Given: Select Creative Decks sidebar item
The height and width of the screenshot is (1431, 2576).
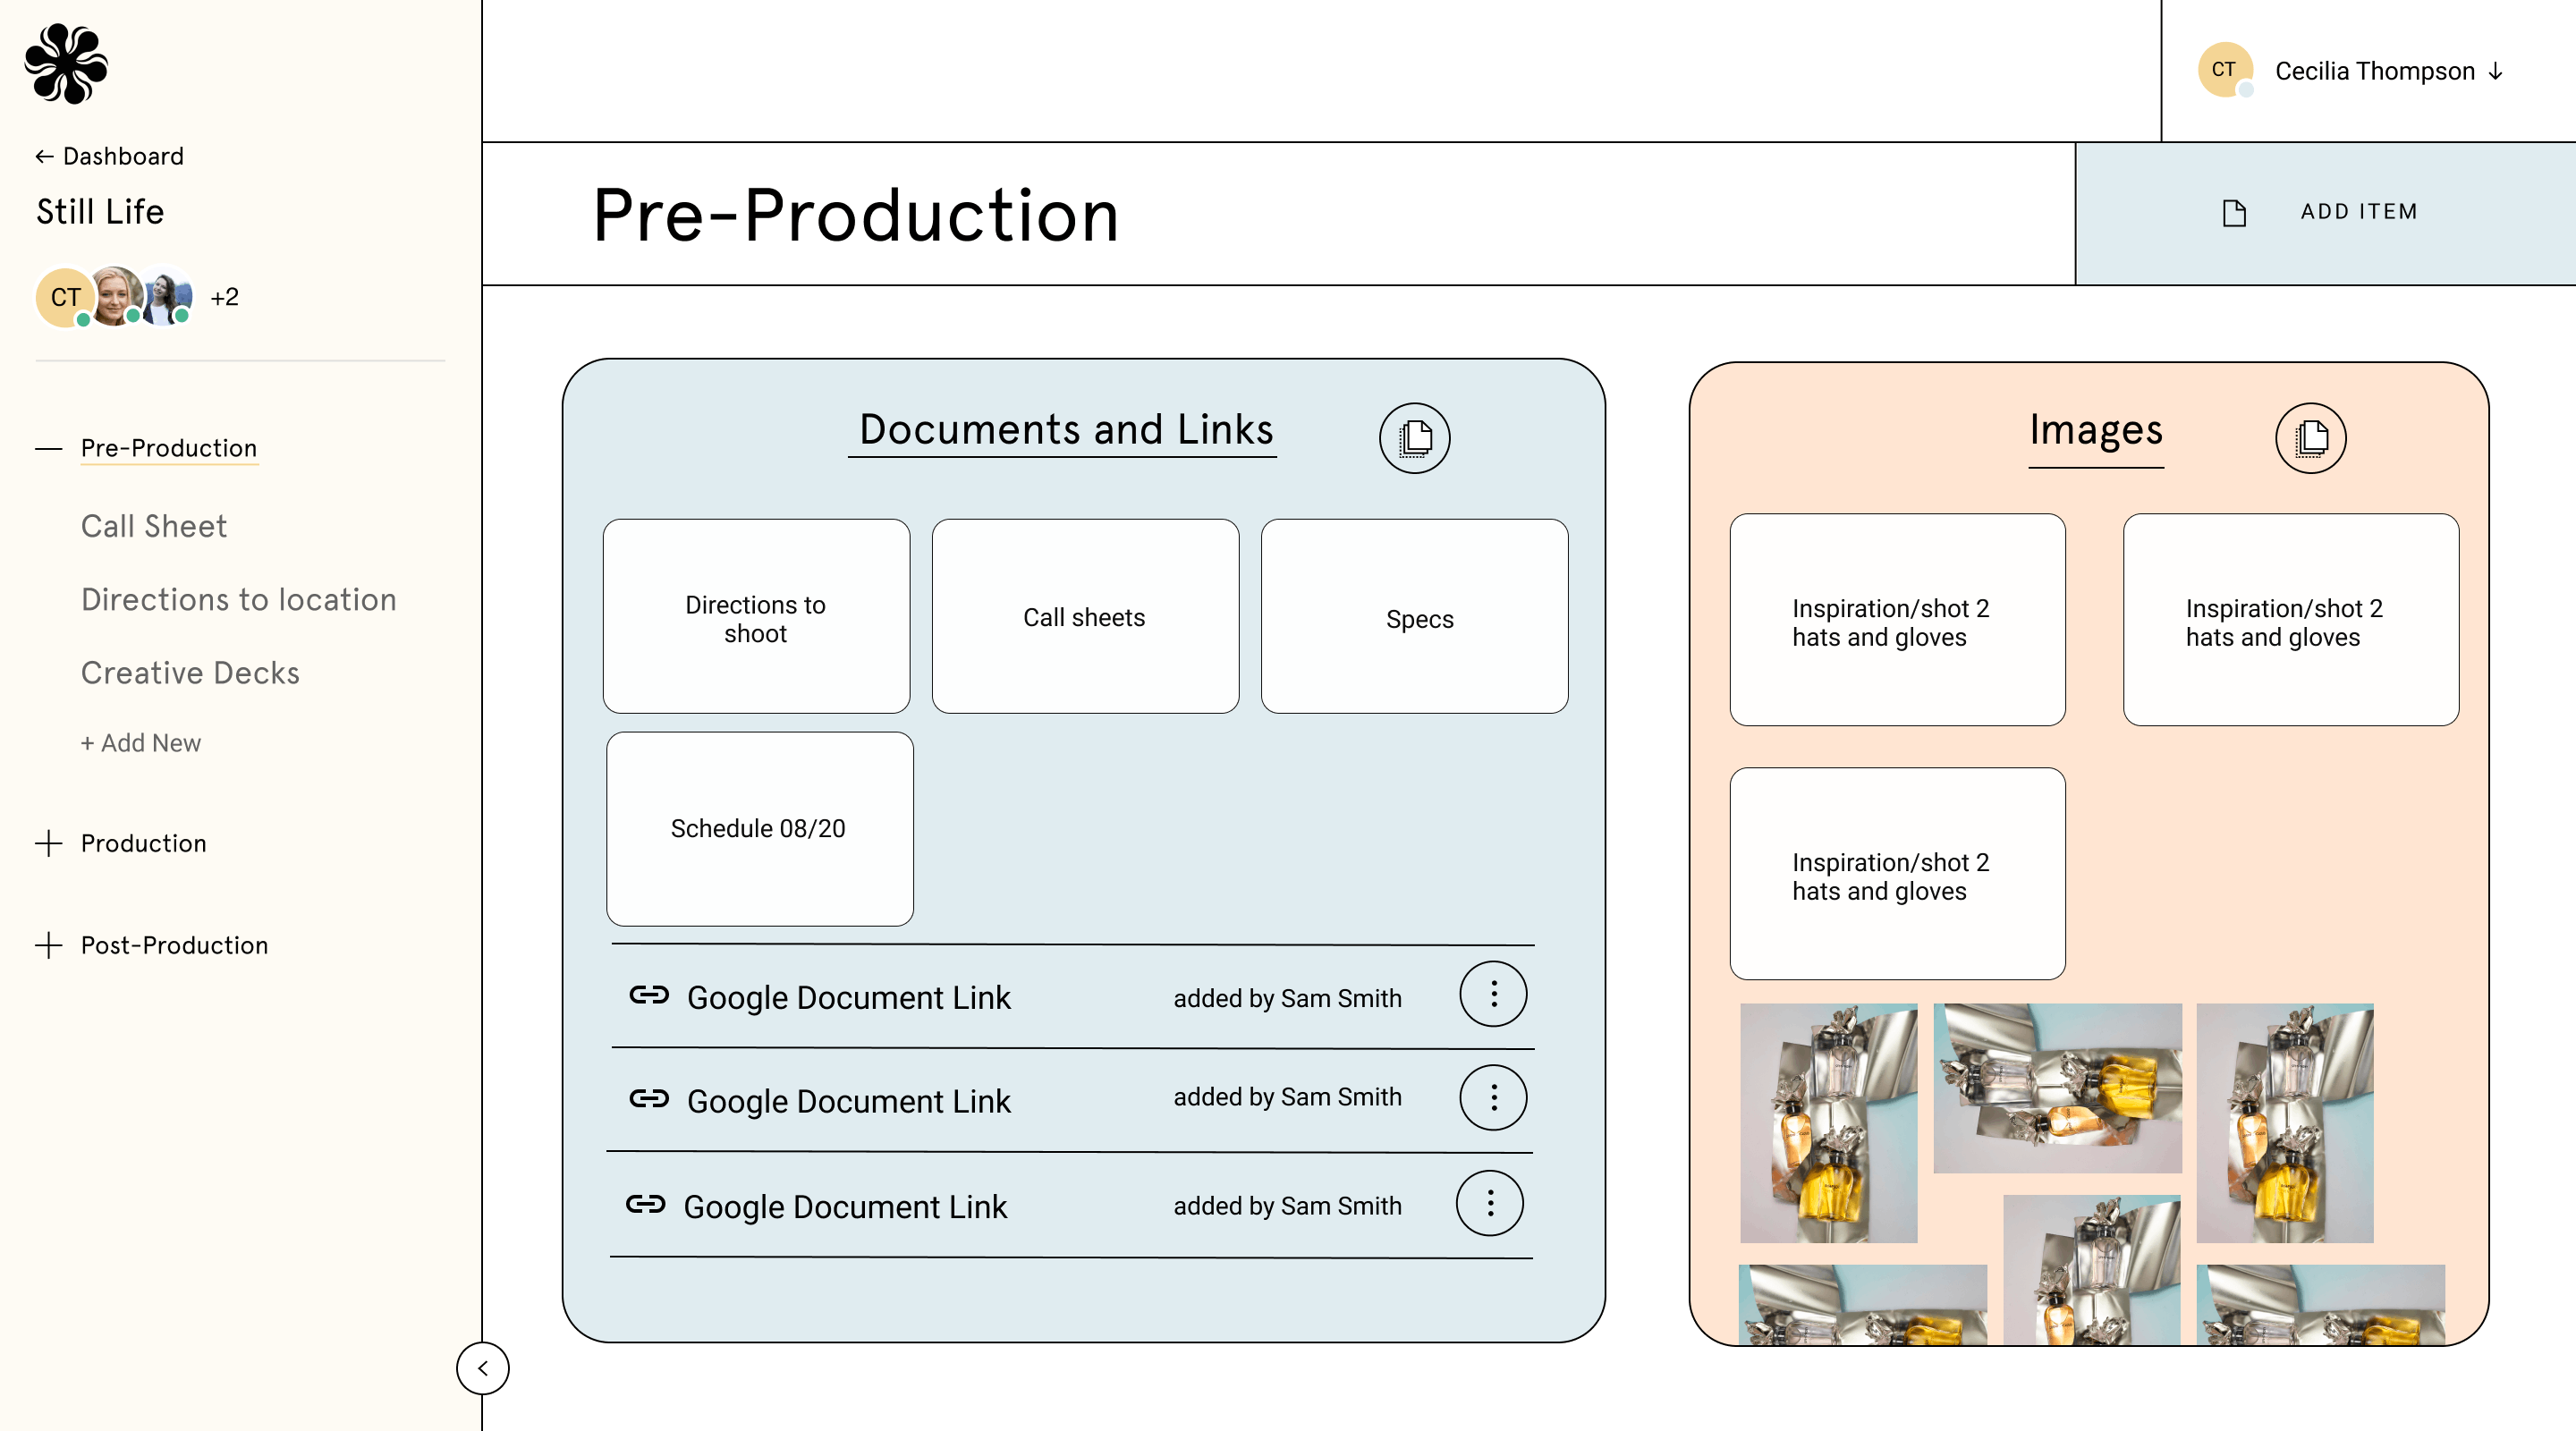Looking at the screenshot, I should [x=190, y=673].
